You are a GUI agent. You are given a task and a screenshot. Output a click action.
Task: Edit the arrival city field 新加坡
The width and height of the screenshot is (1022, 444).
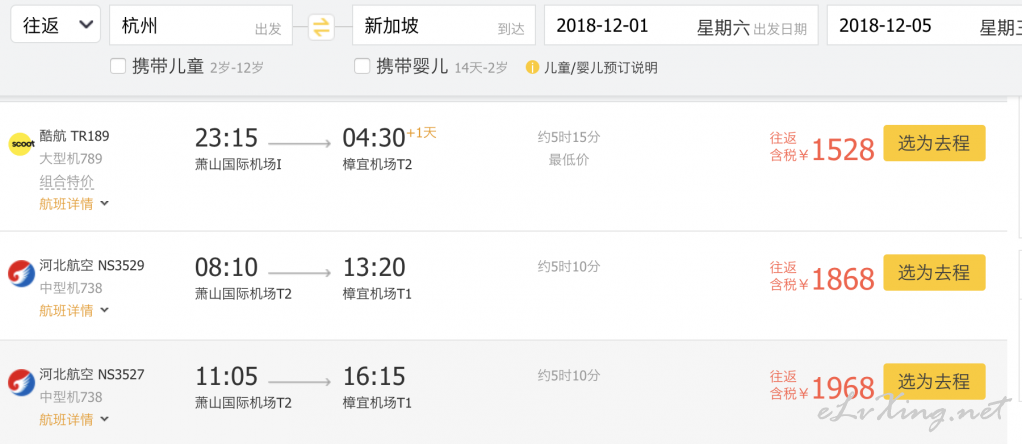pyautogui.click(x=444, y=25)
